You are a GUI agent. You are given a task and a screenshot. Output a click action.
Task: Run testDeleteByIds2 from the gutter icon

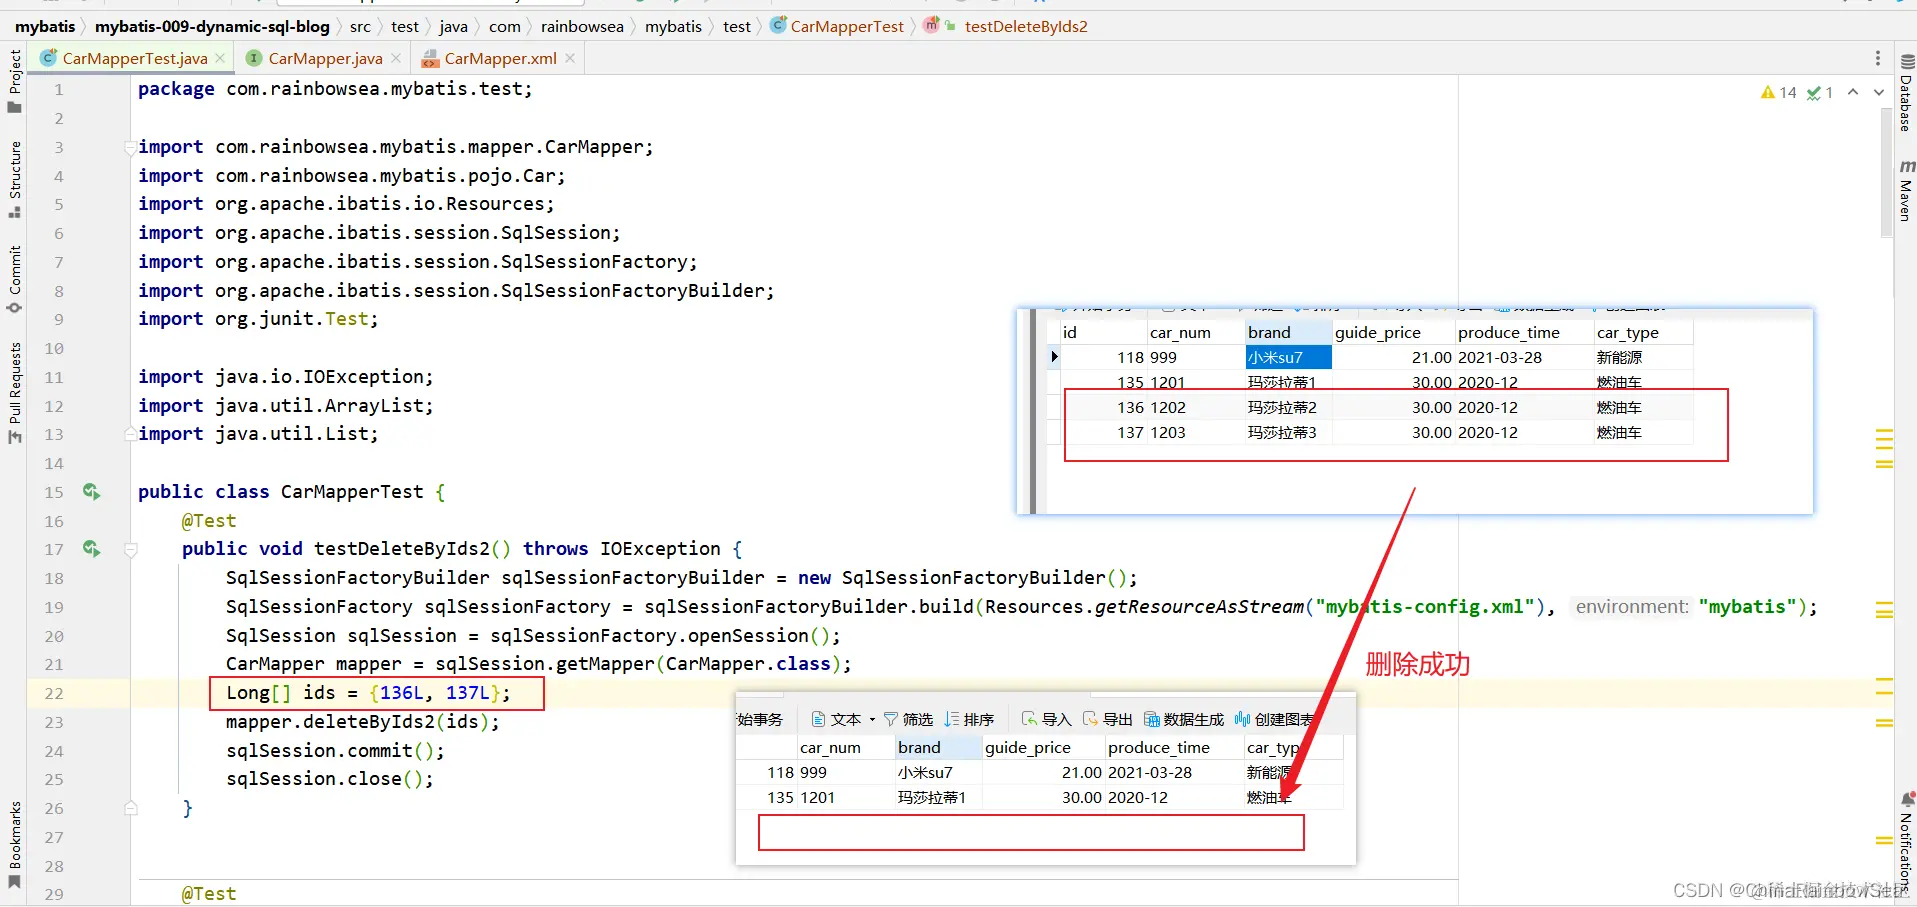tap(91, 549)
